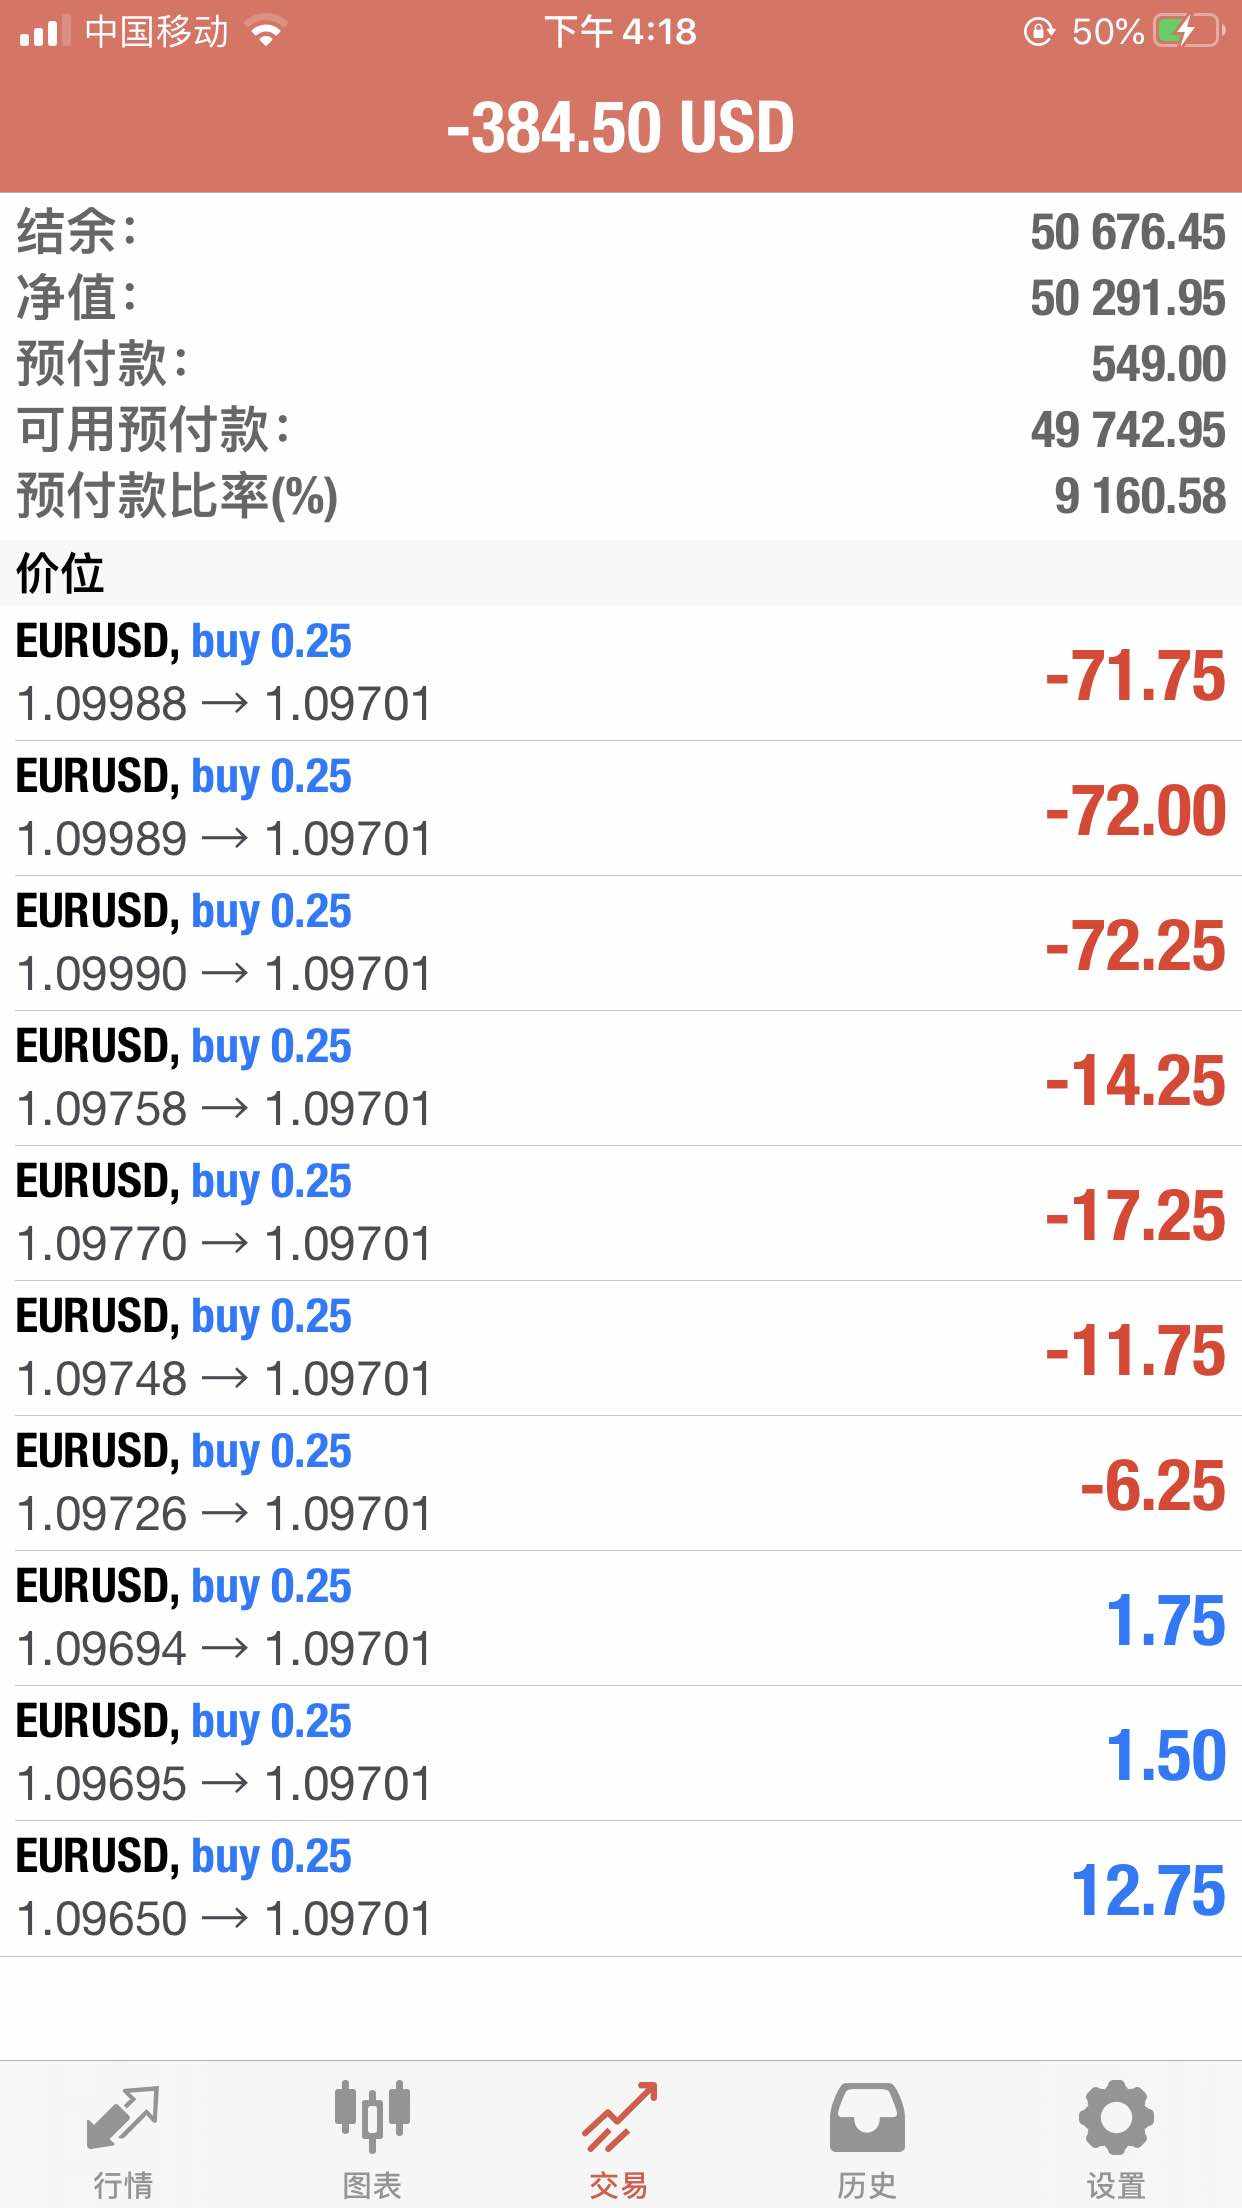Viewport: 1242px width, 2208px height.
Task: Open the position entered at 1.09758
Action: [x=620, y=1078]
